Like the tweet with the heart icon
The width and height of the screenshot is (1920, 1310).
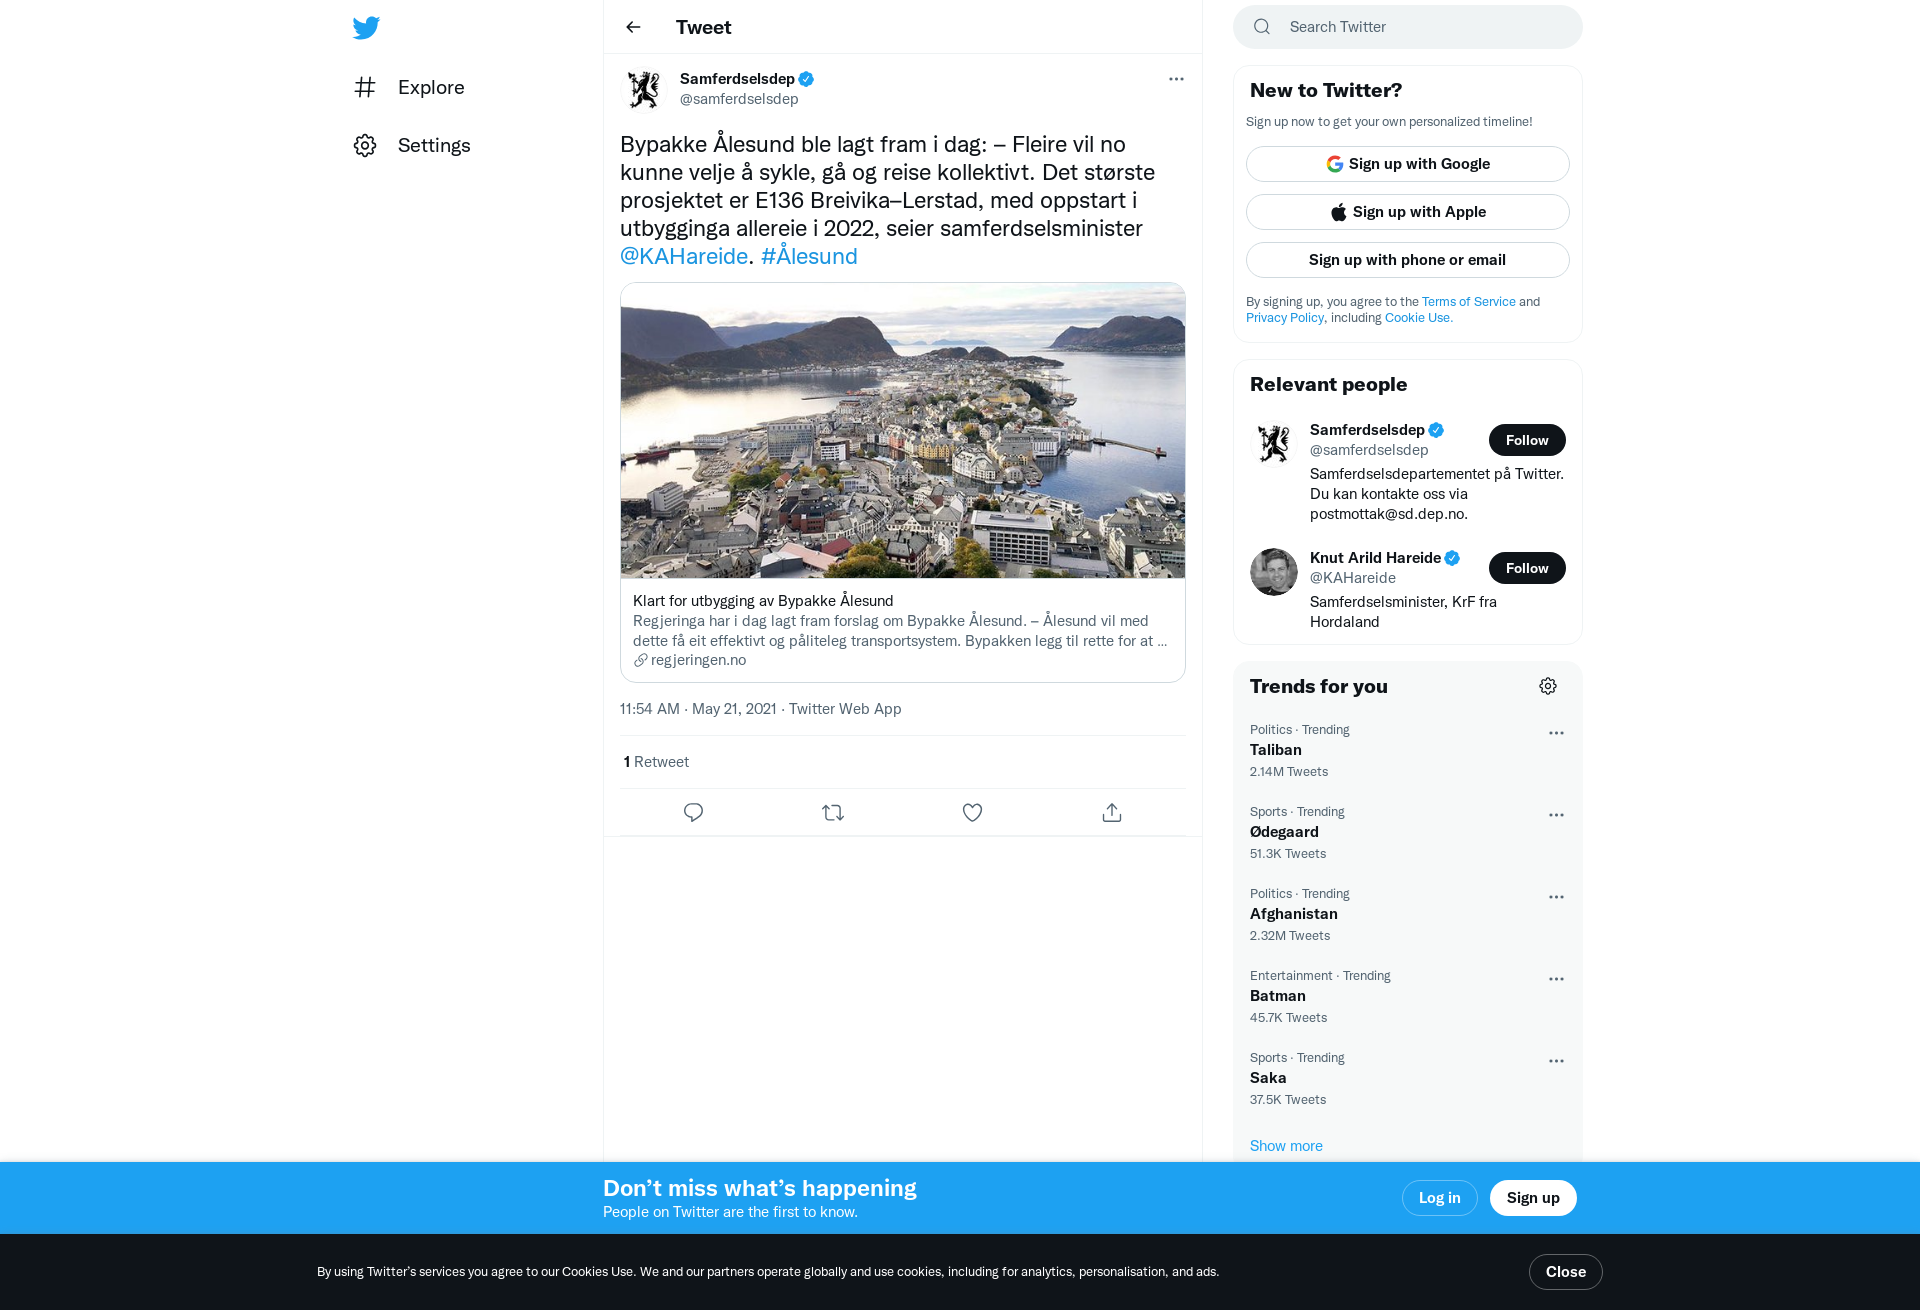(972, 812)
